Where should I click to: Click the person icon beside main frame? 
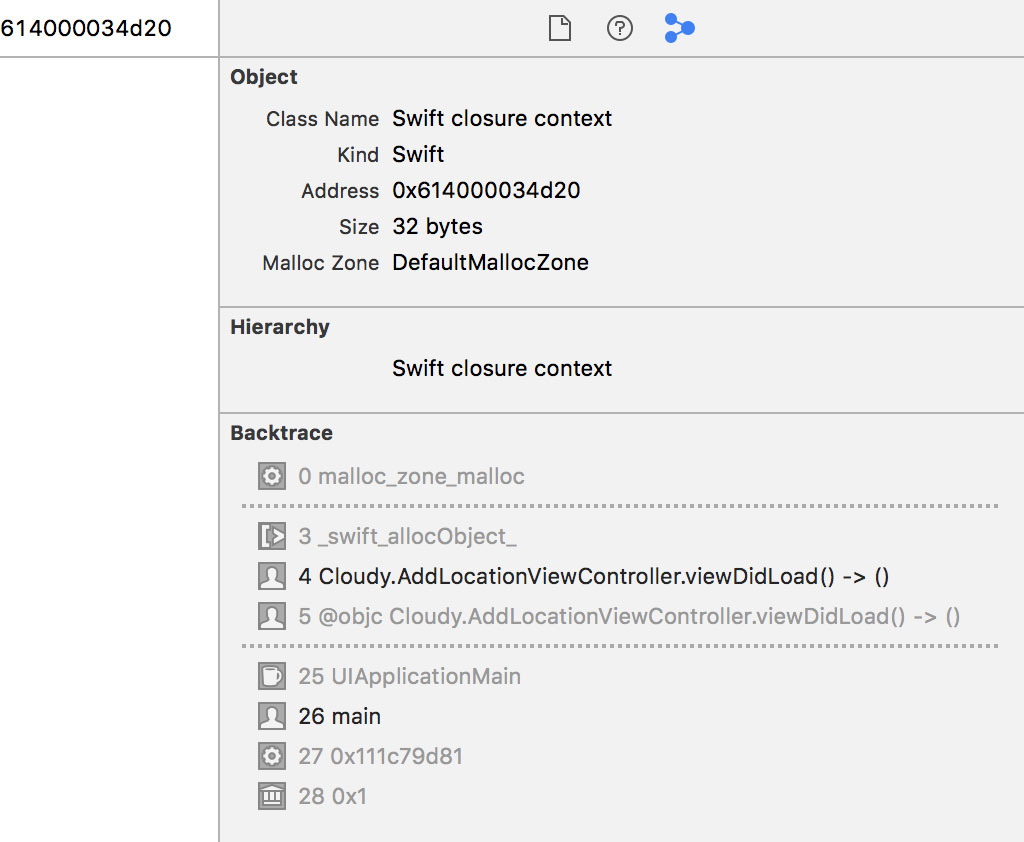[271, 716]
